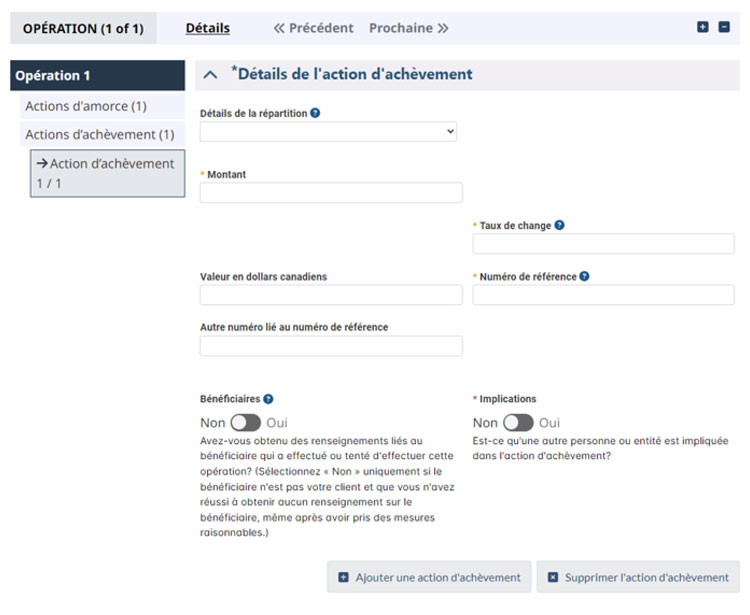The width and height of the screenshot is (750, 615).
Task: Open the OPÉRATION (1 of 1) tab
Action: (83, 28)
